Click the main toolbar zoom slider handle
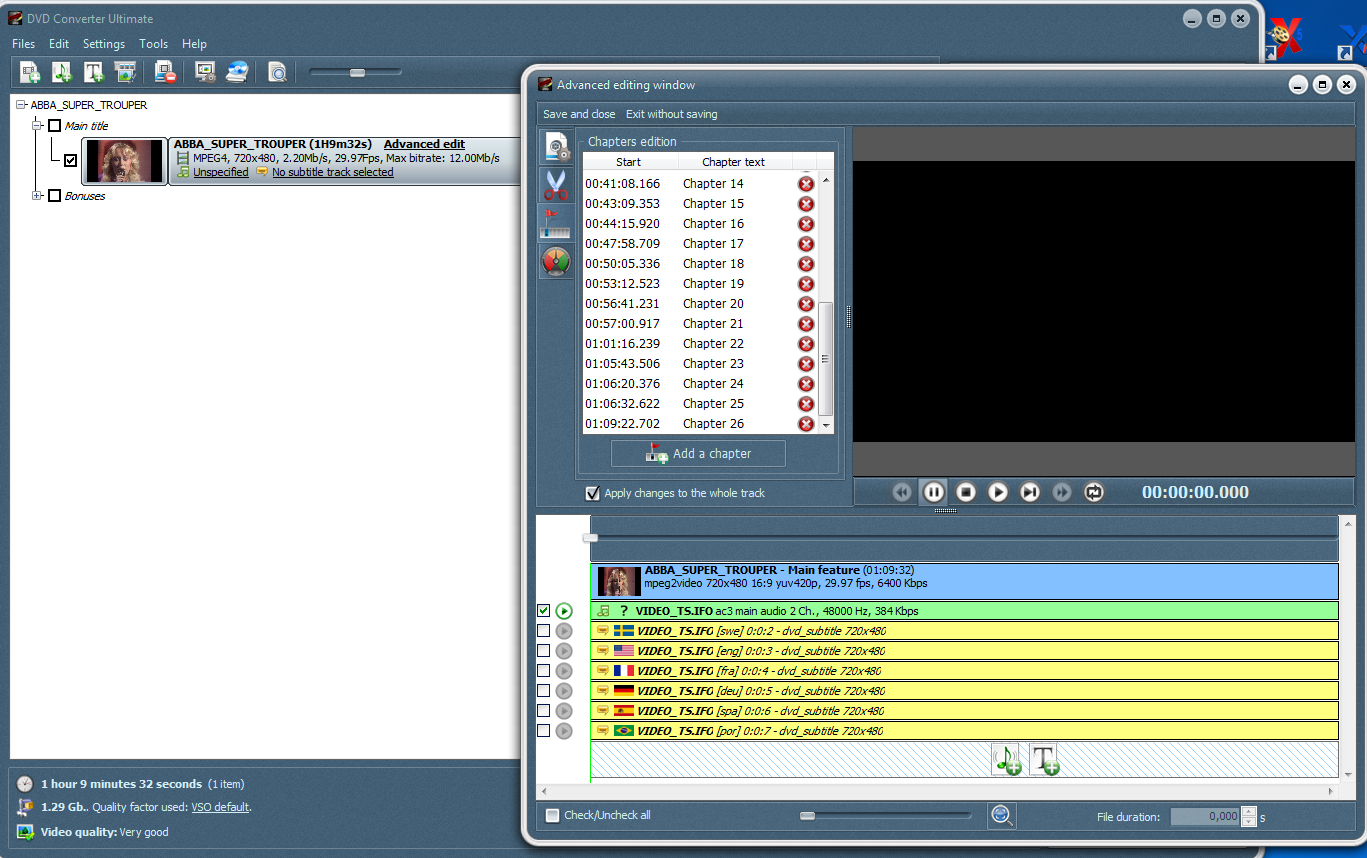1367x858 pixels. click(x=357, y=72)
